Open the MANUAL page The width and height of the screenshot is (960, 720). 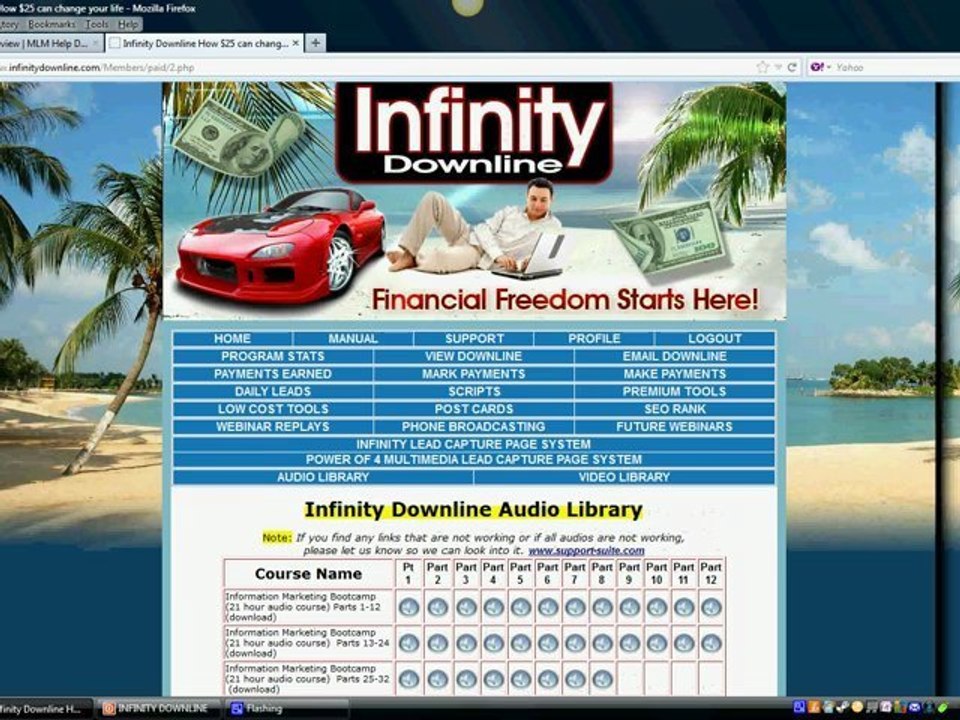click(353, 339)
